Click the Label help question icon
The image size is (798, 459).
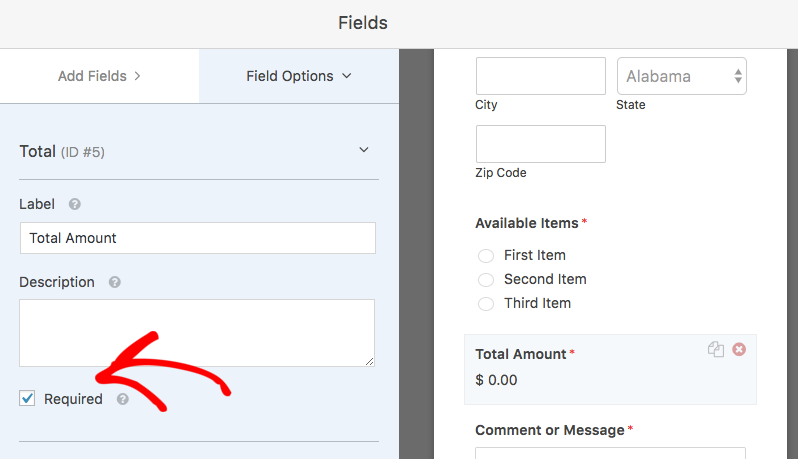pyautogui.click(x=75, y=204)
